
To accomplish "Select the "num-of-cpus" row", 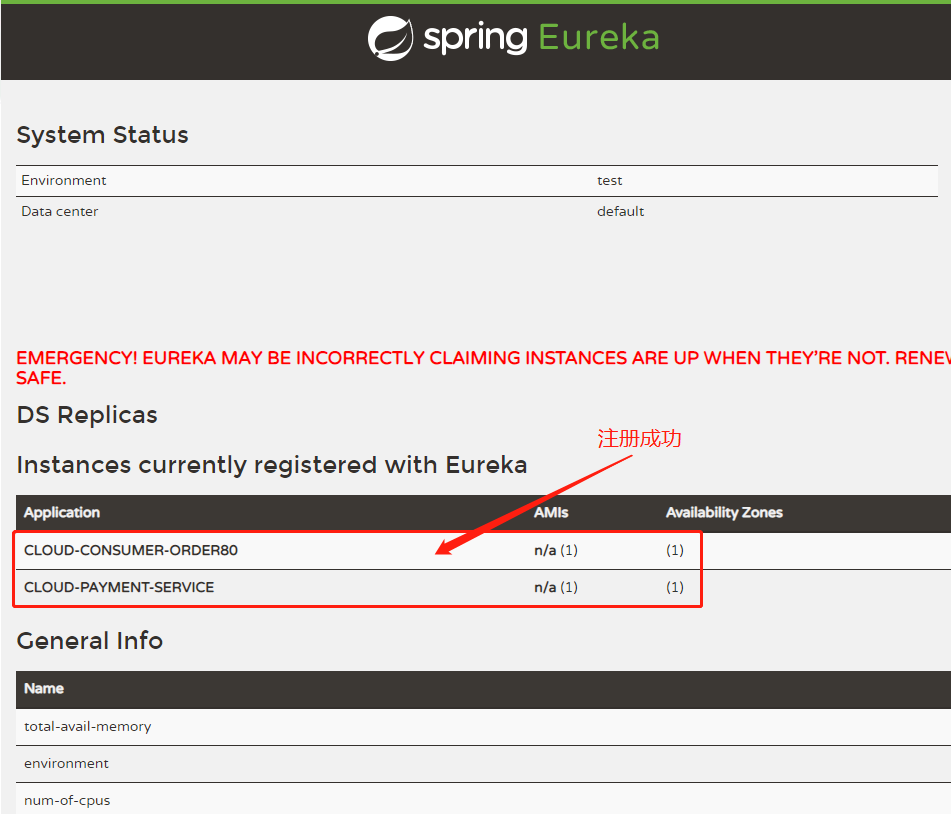I will pyautogui.click(x=483, y=798).
